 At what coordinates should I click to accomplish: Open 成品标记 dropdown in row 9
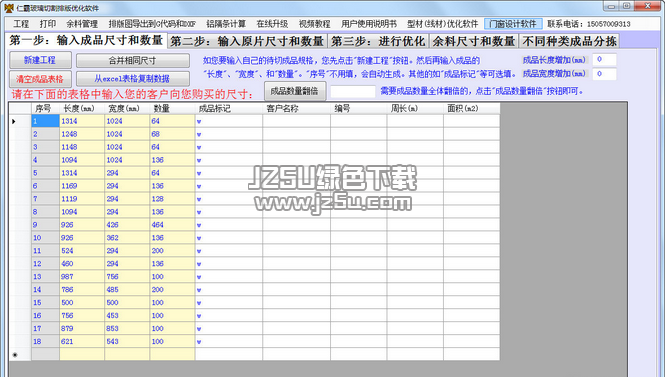(199, 225)
